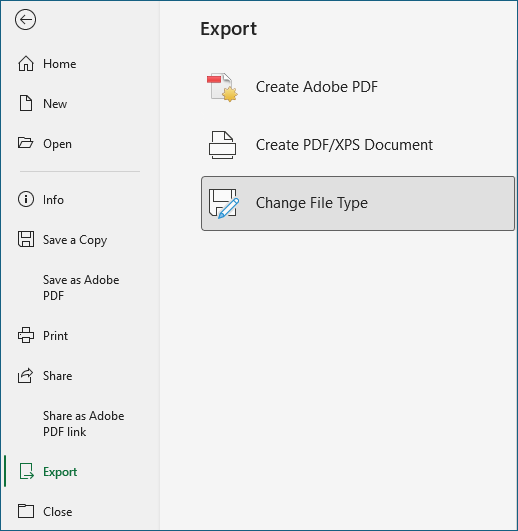Click the Share arrow icon
The image size is (518, 531).
25,376
